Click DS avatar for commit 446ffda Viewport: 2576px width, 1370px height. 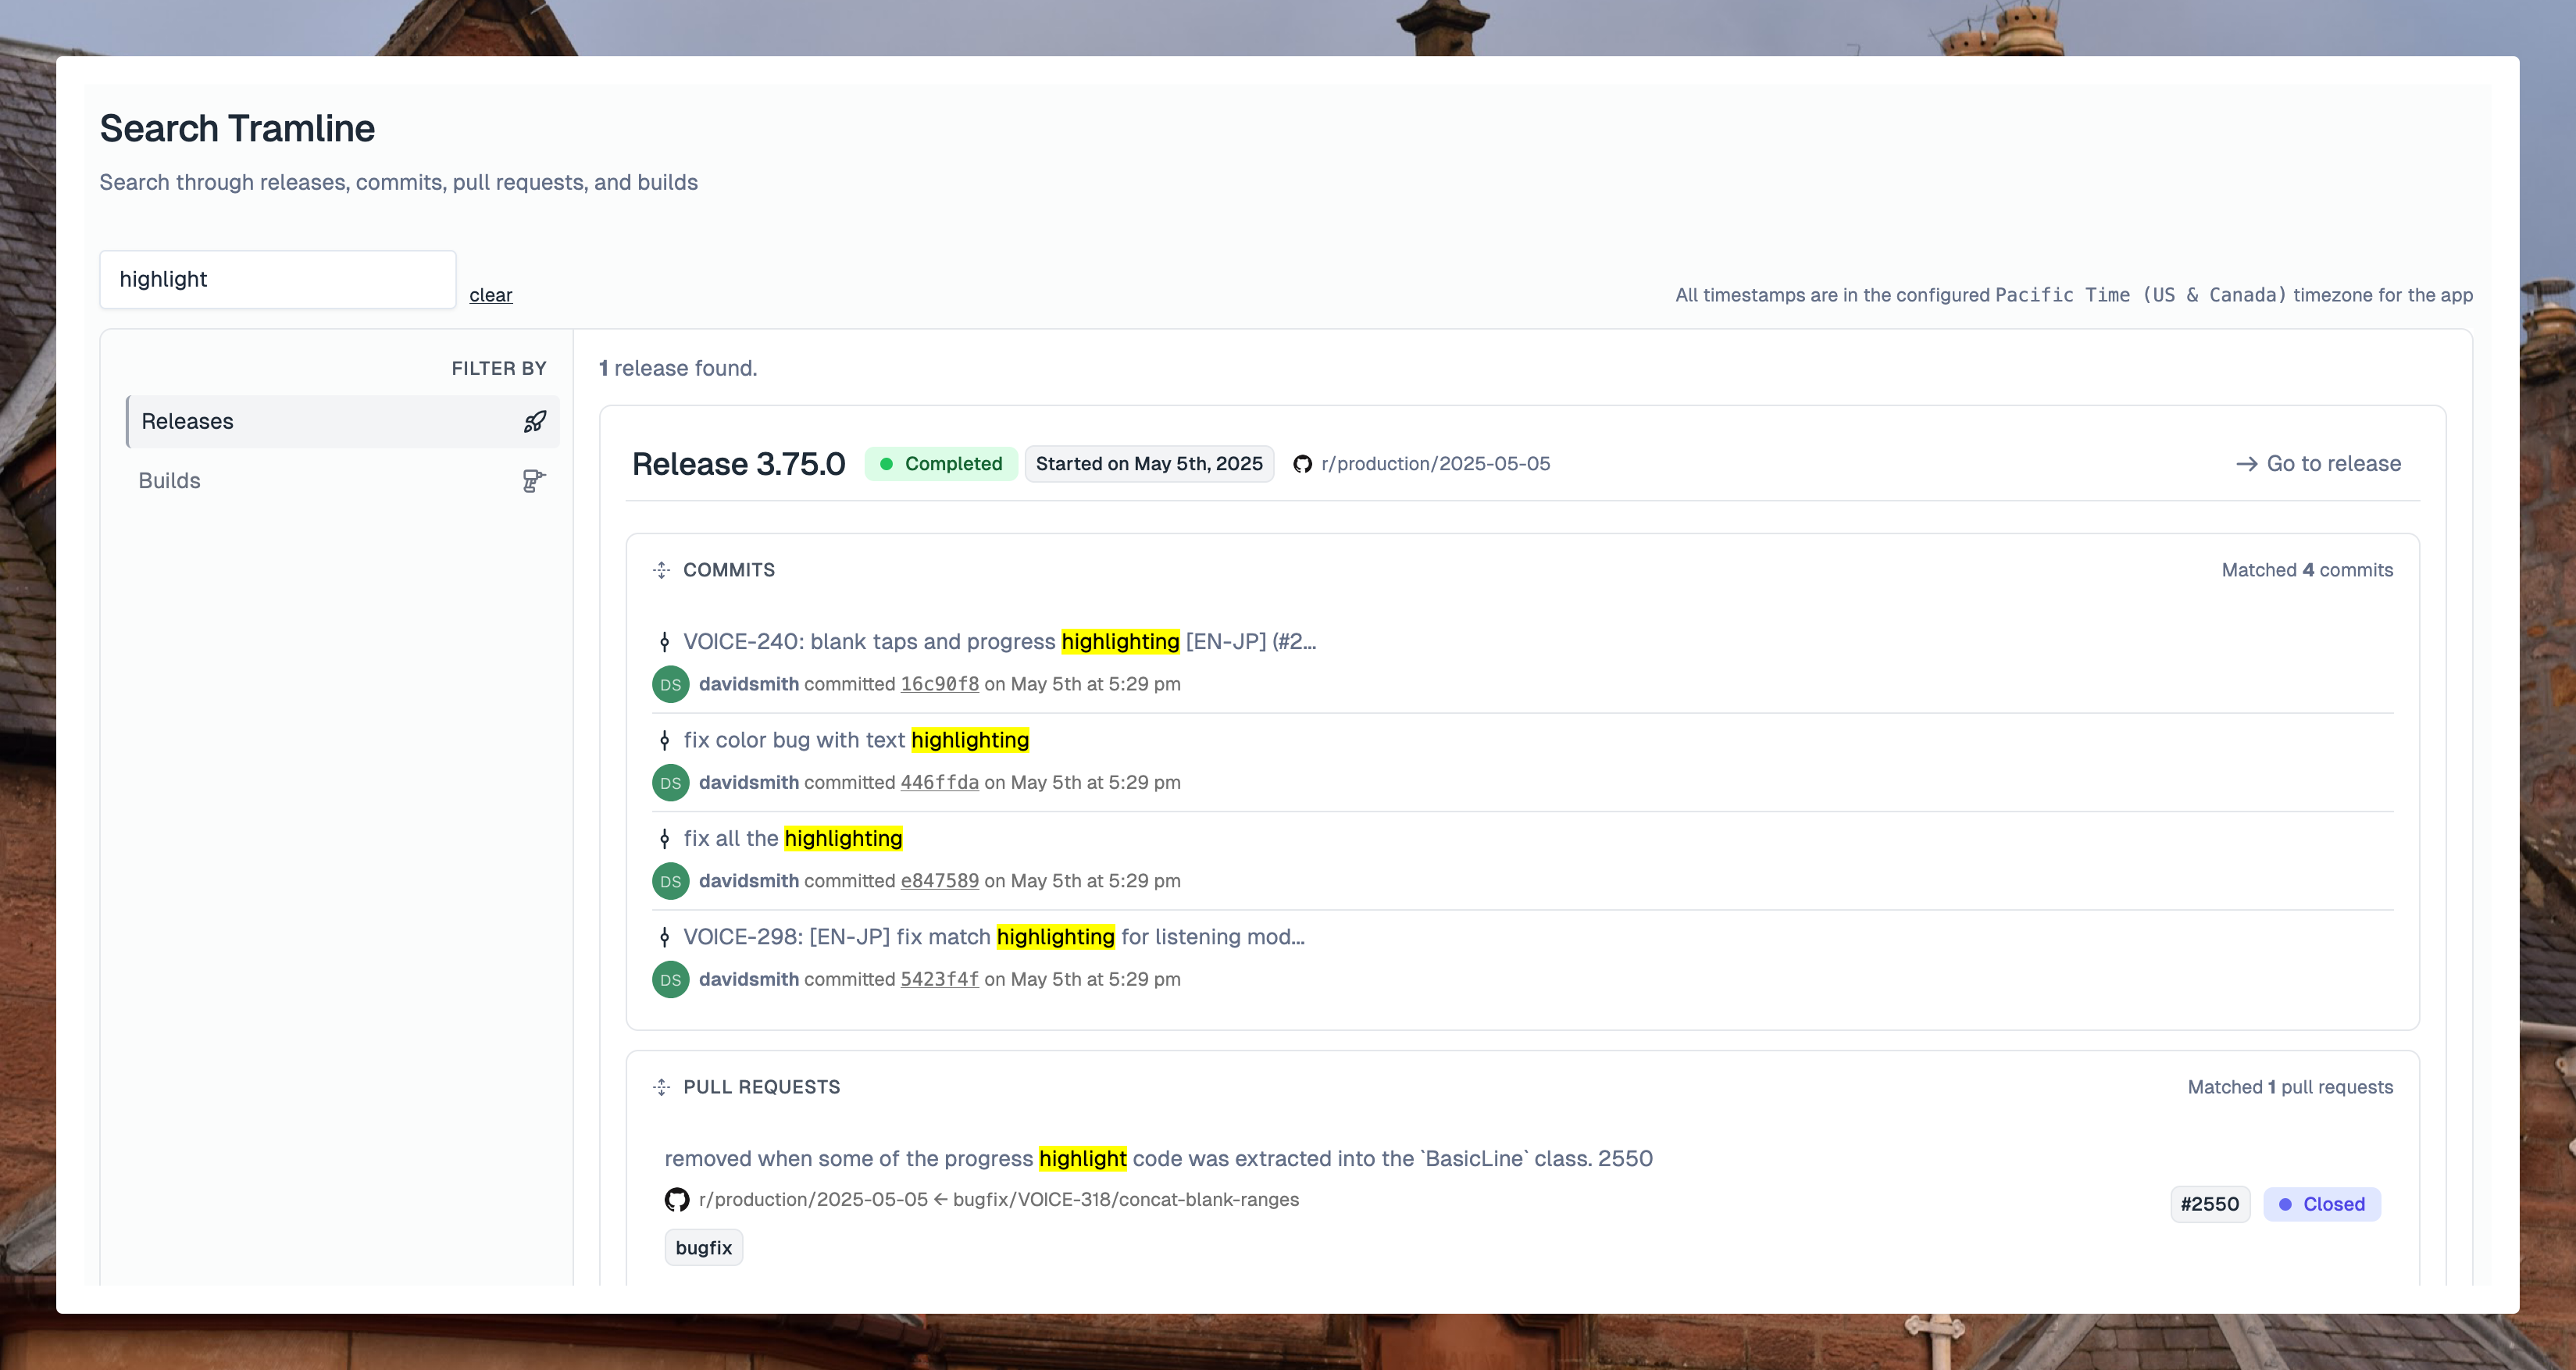click(x=670, y=783)
